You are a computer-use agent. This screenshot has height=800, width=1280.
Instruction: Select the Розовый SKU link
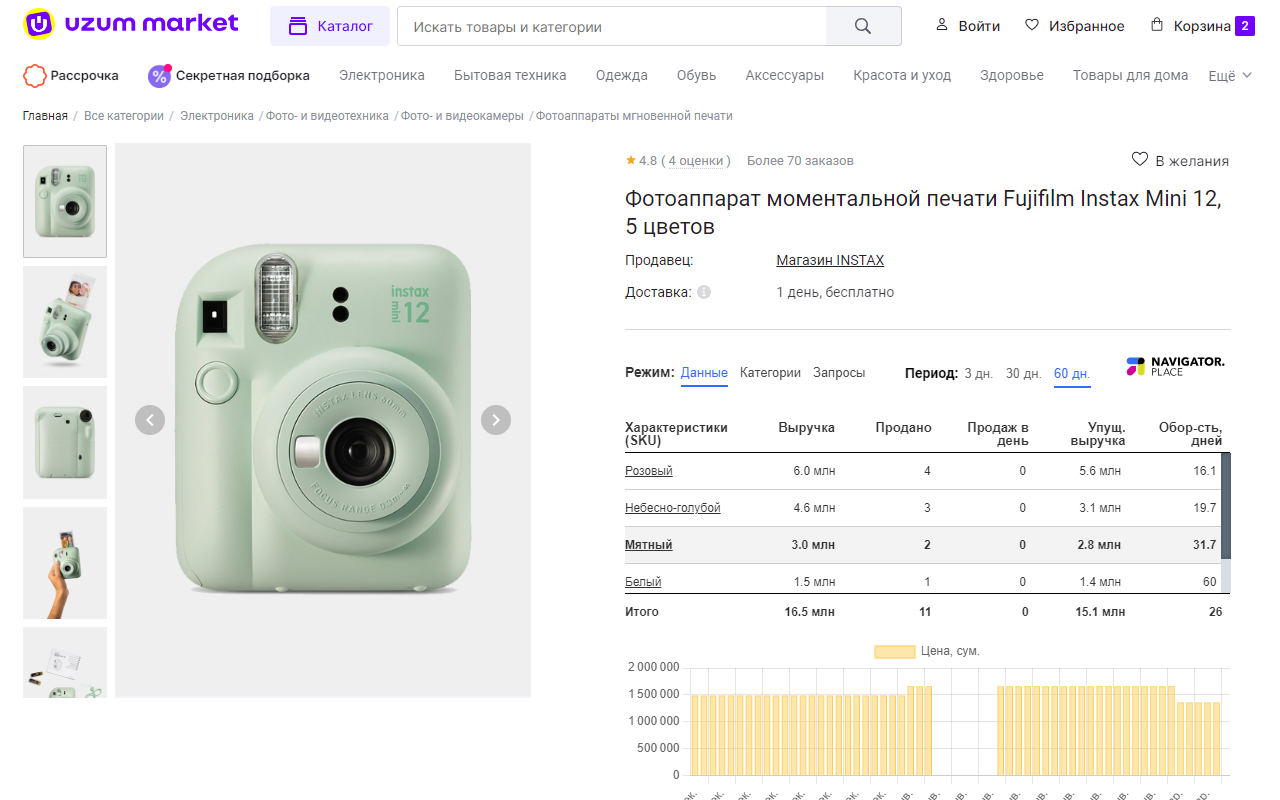click(649, 471)
